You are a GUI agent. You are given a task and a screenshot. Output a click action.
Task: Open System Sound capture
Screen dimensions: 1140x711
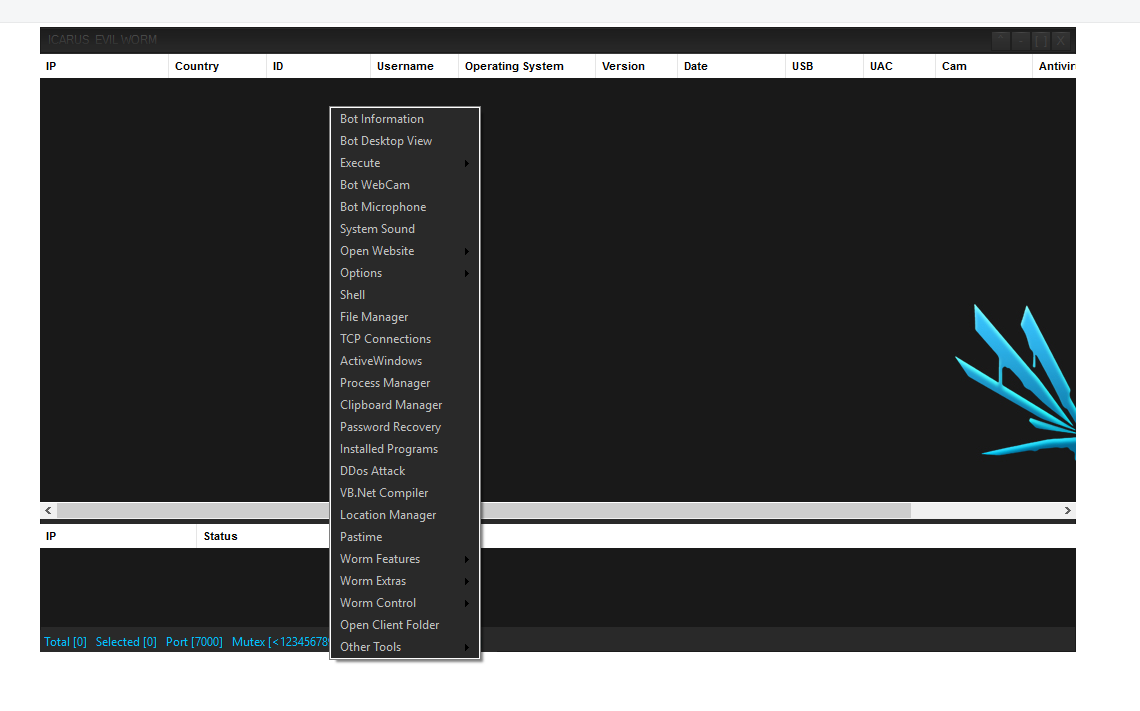377,228
